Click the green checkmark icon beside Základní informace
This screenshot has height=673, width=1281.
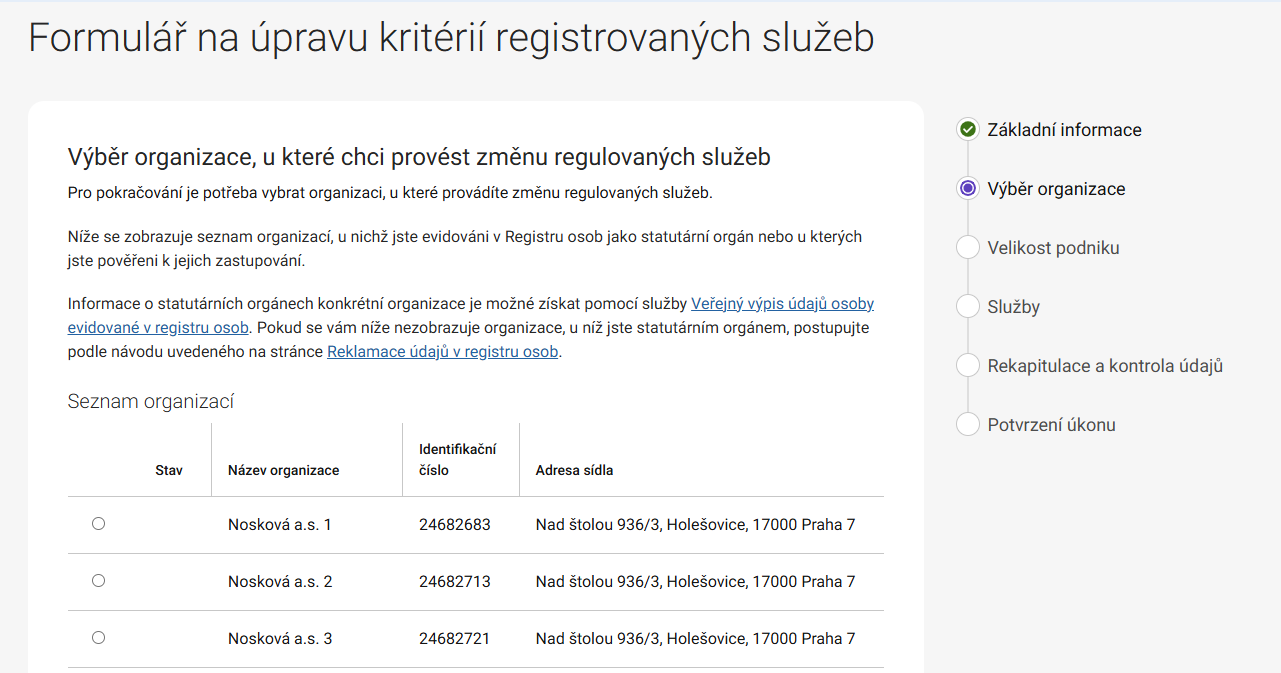pos(967,130)
